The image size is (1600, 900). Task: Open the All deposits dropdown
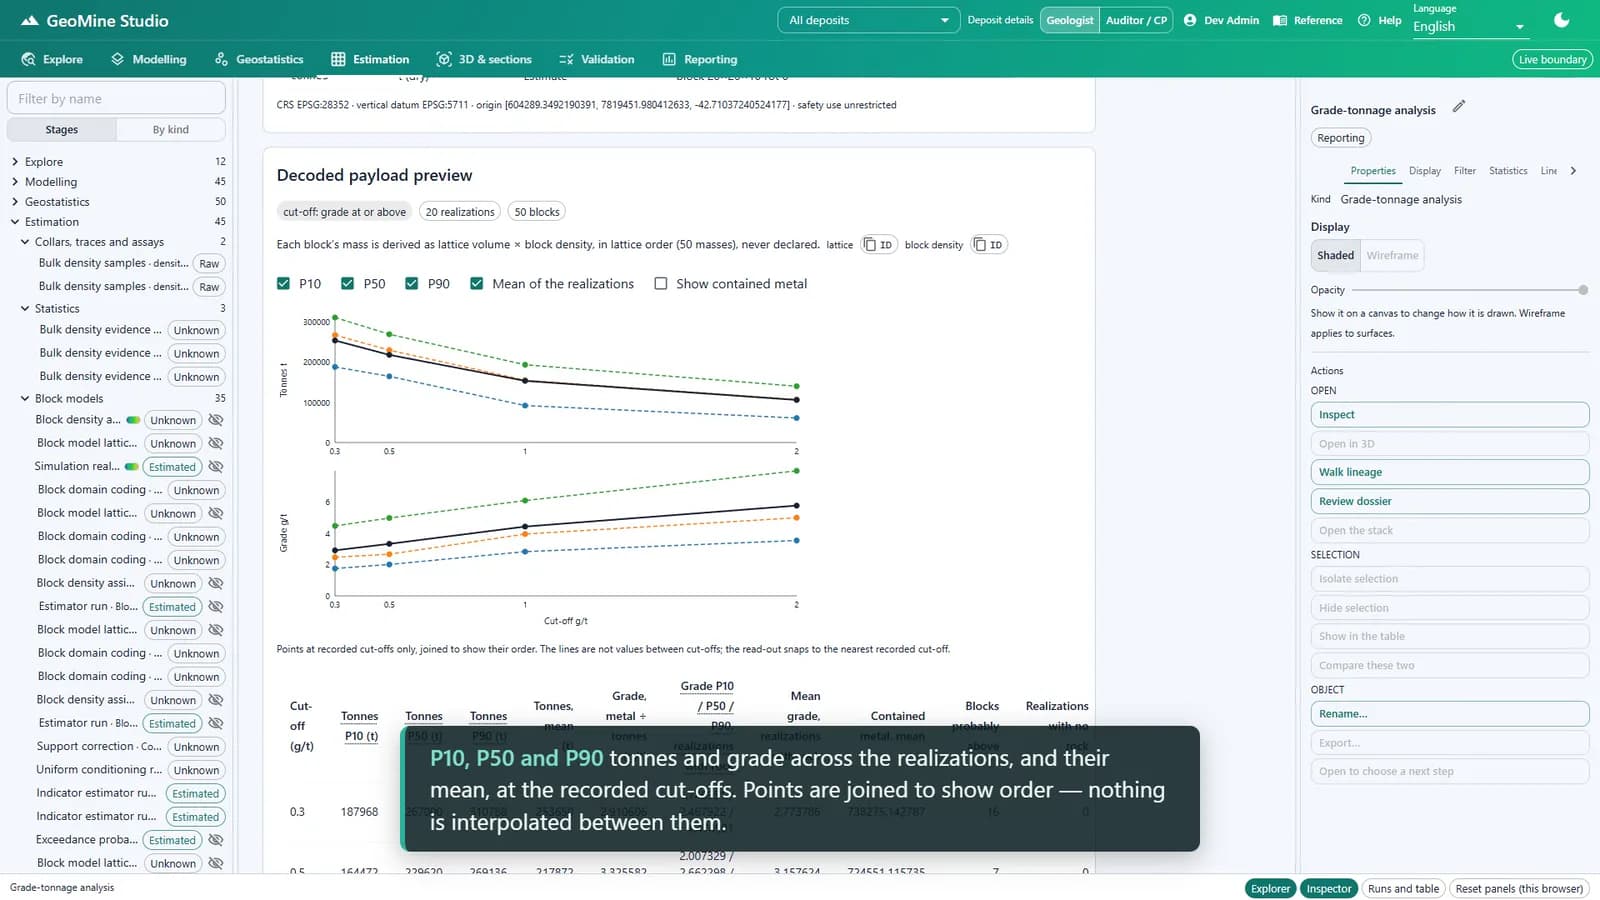click(868, 20)
